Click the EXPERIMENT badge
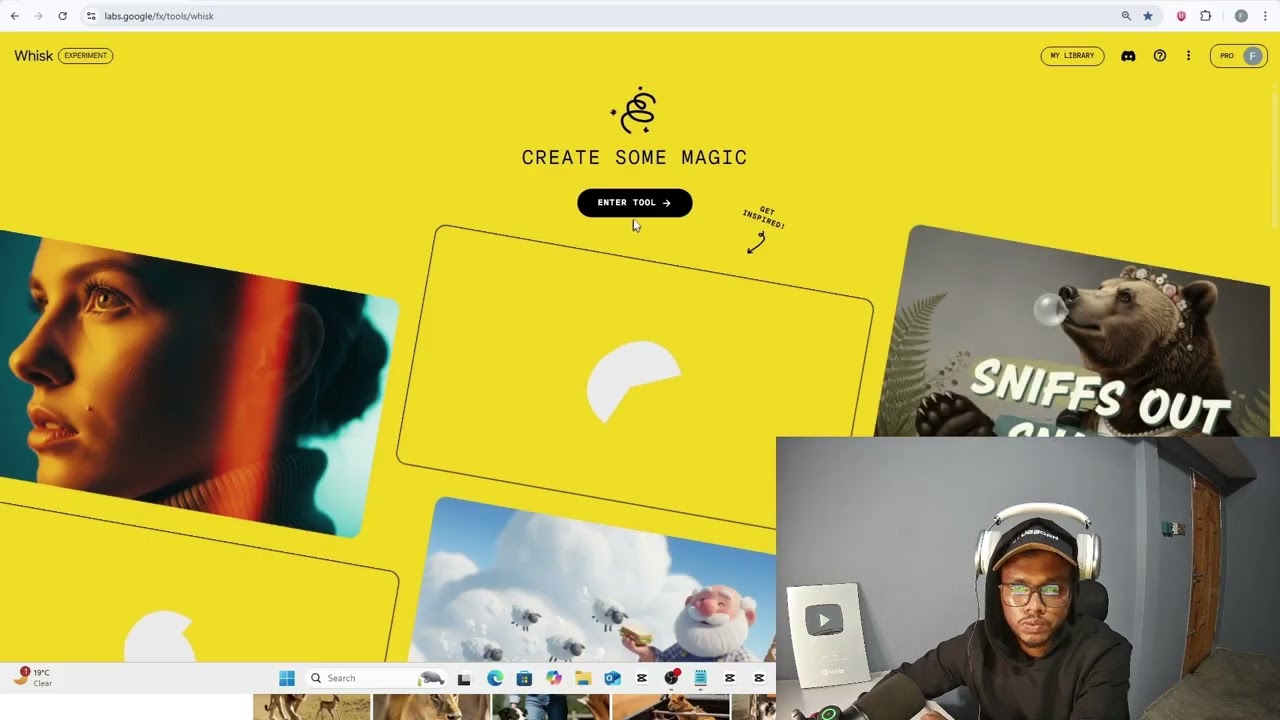Screen dimensions: 1280x720 point(86,56)
